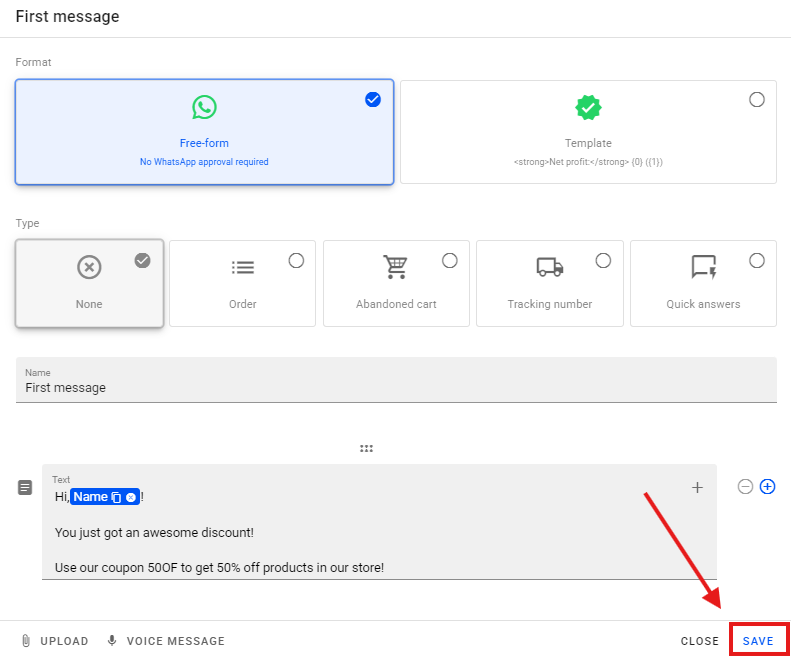Remove the Name variable chip

(x=131, y=497)
